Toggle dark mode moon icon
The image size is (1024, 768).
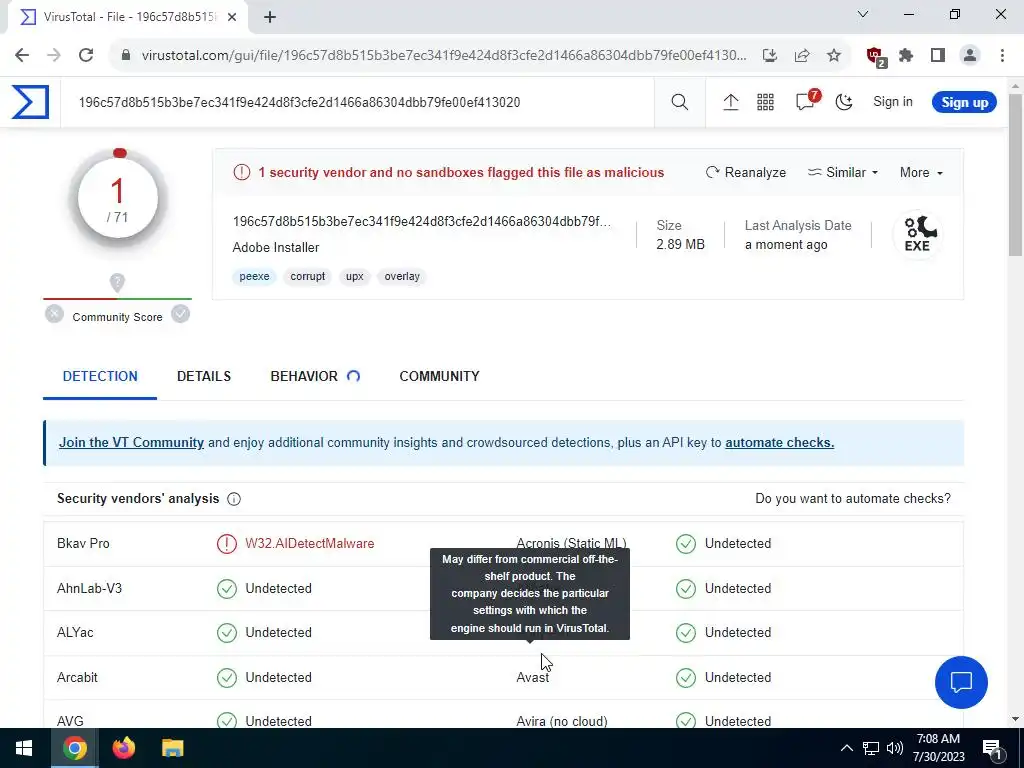(844, 102)
